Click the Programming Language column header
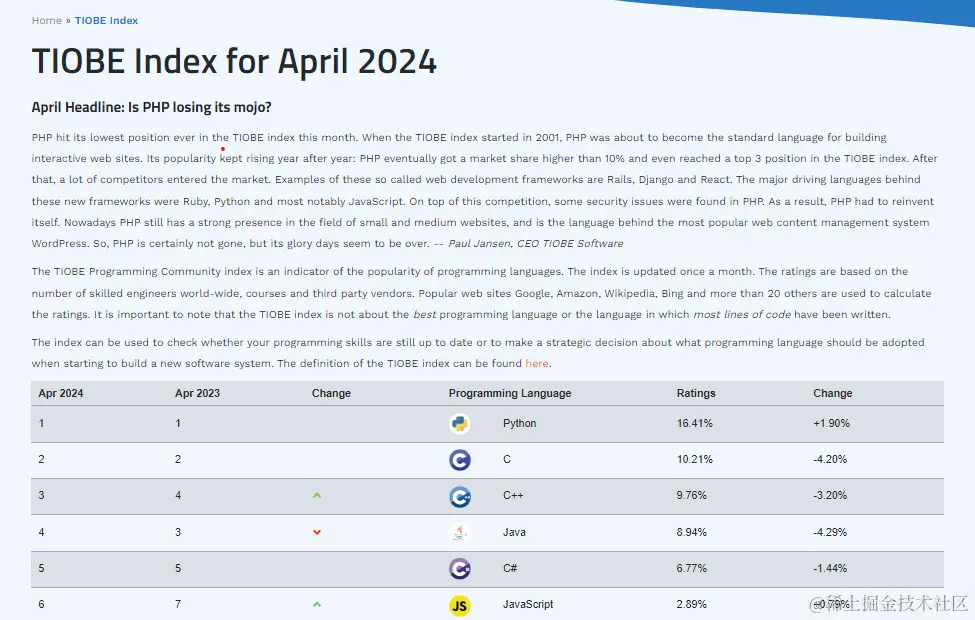Viewport: 975px width, 620px height. [x=510, y=394]
